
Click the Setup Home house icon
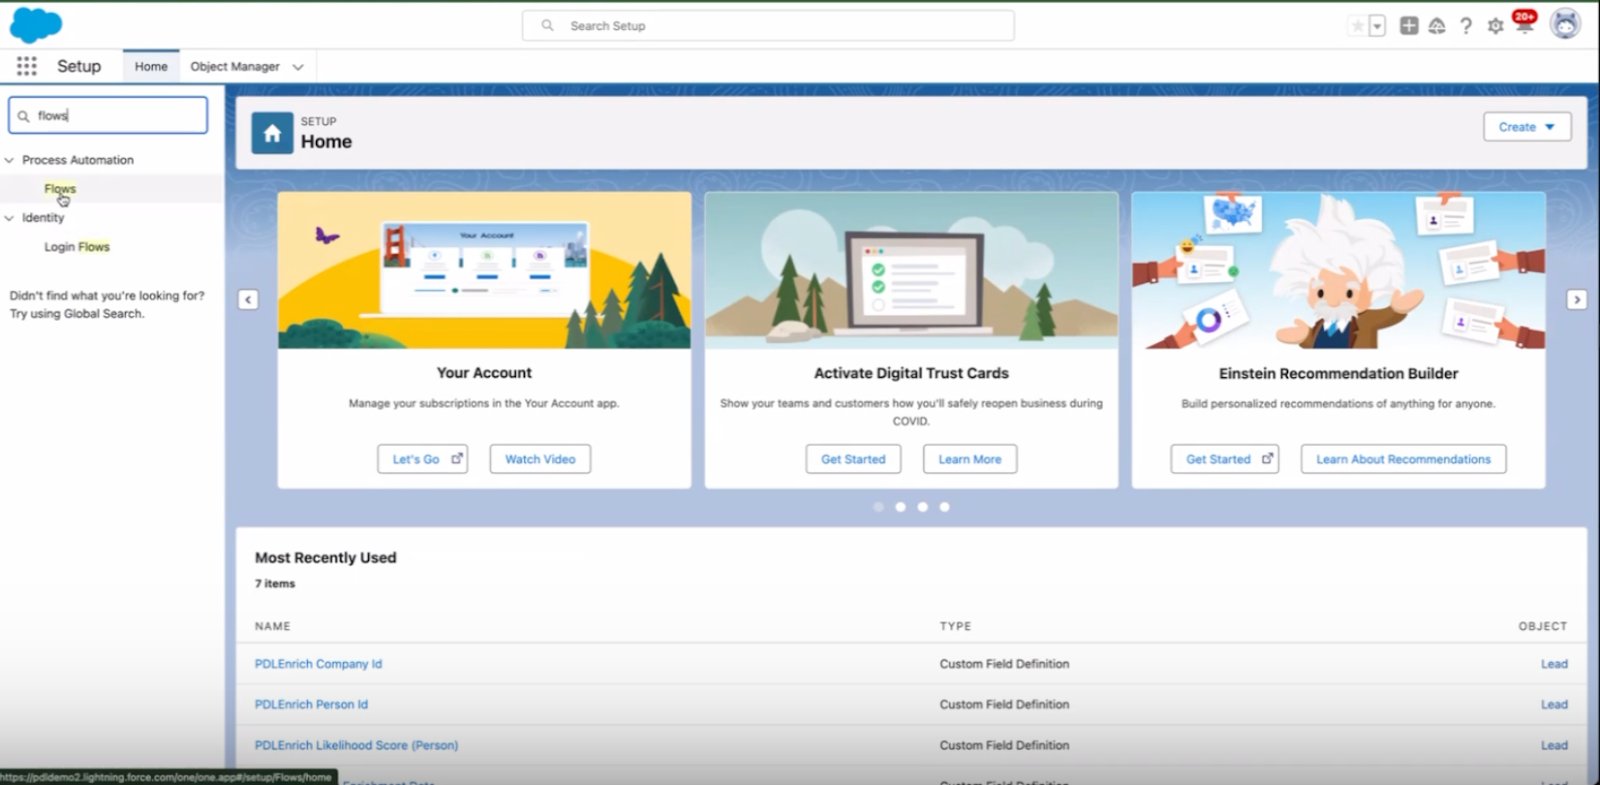tap(272, 133)
